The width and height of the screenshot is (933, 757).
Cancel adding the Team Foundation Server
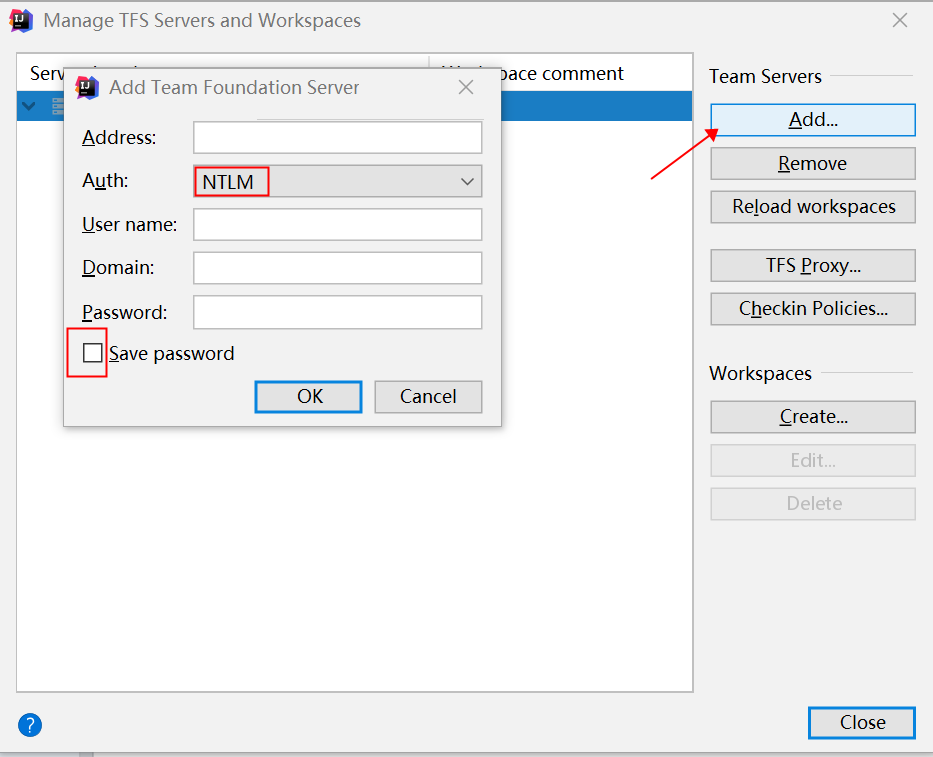428,396
